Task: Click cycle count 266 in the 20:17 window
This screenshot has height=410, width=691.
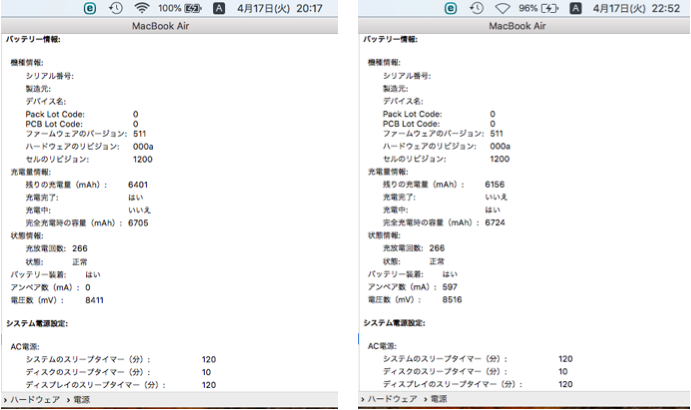Action: pos(80,249)
